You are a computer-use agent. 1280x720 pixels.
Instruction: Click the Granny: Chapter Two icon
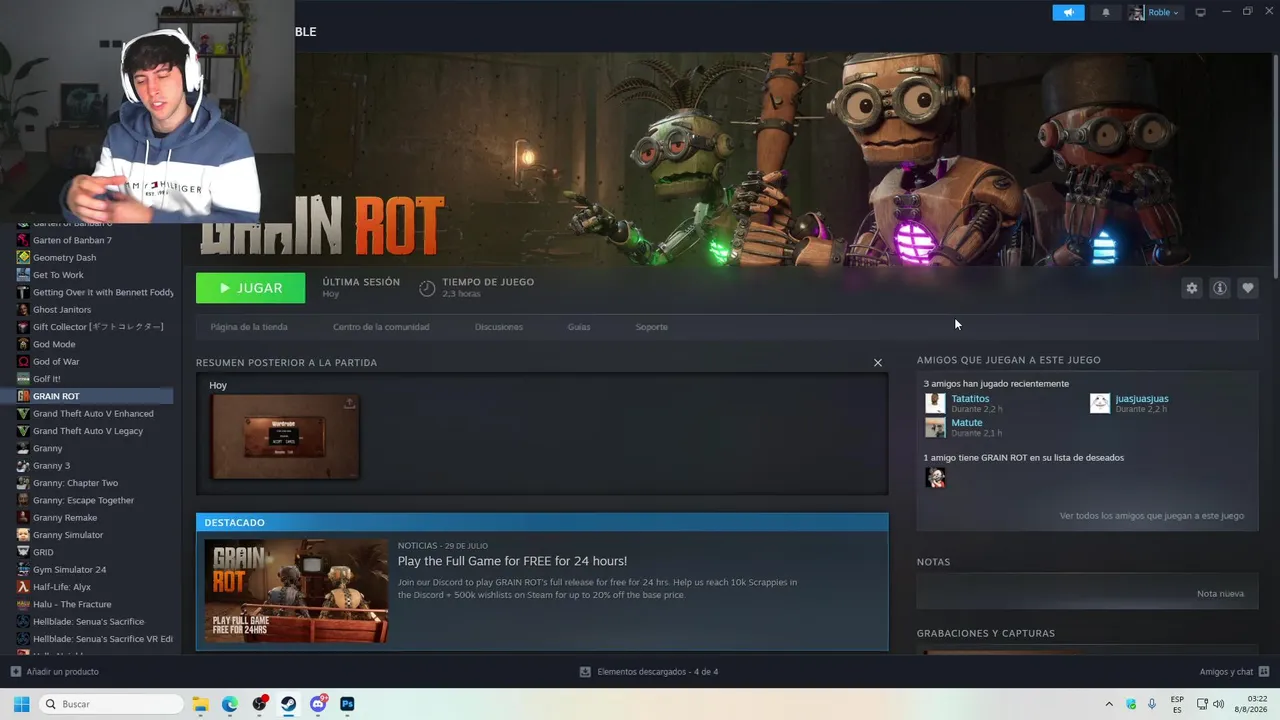click(x=23, y=483)
